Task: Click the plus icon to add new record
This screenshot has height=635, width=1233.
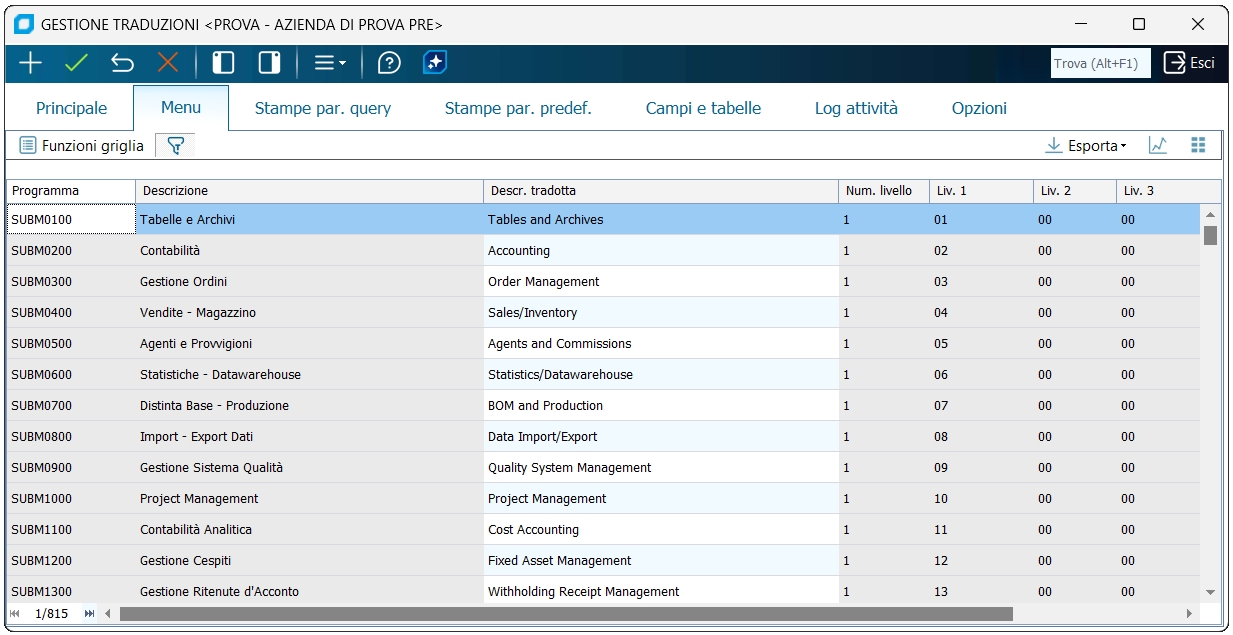Action: click(x=31, y=63)
